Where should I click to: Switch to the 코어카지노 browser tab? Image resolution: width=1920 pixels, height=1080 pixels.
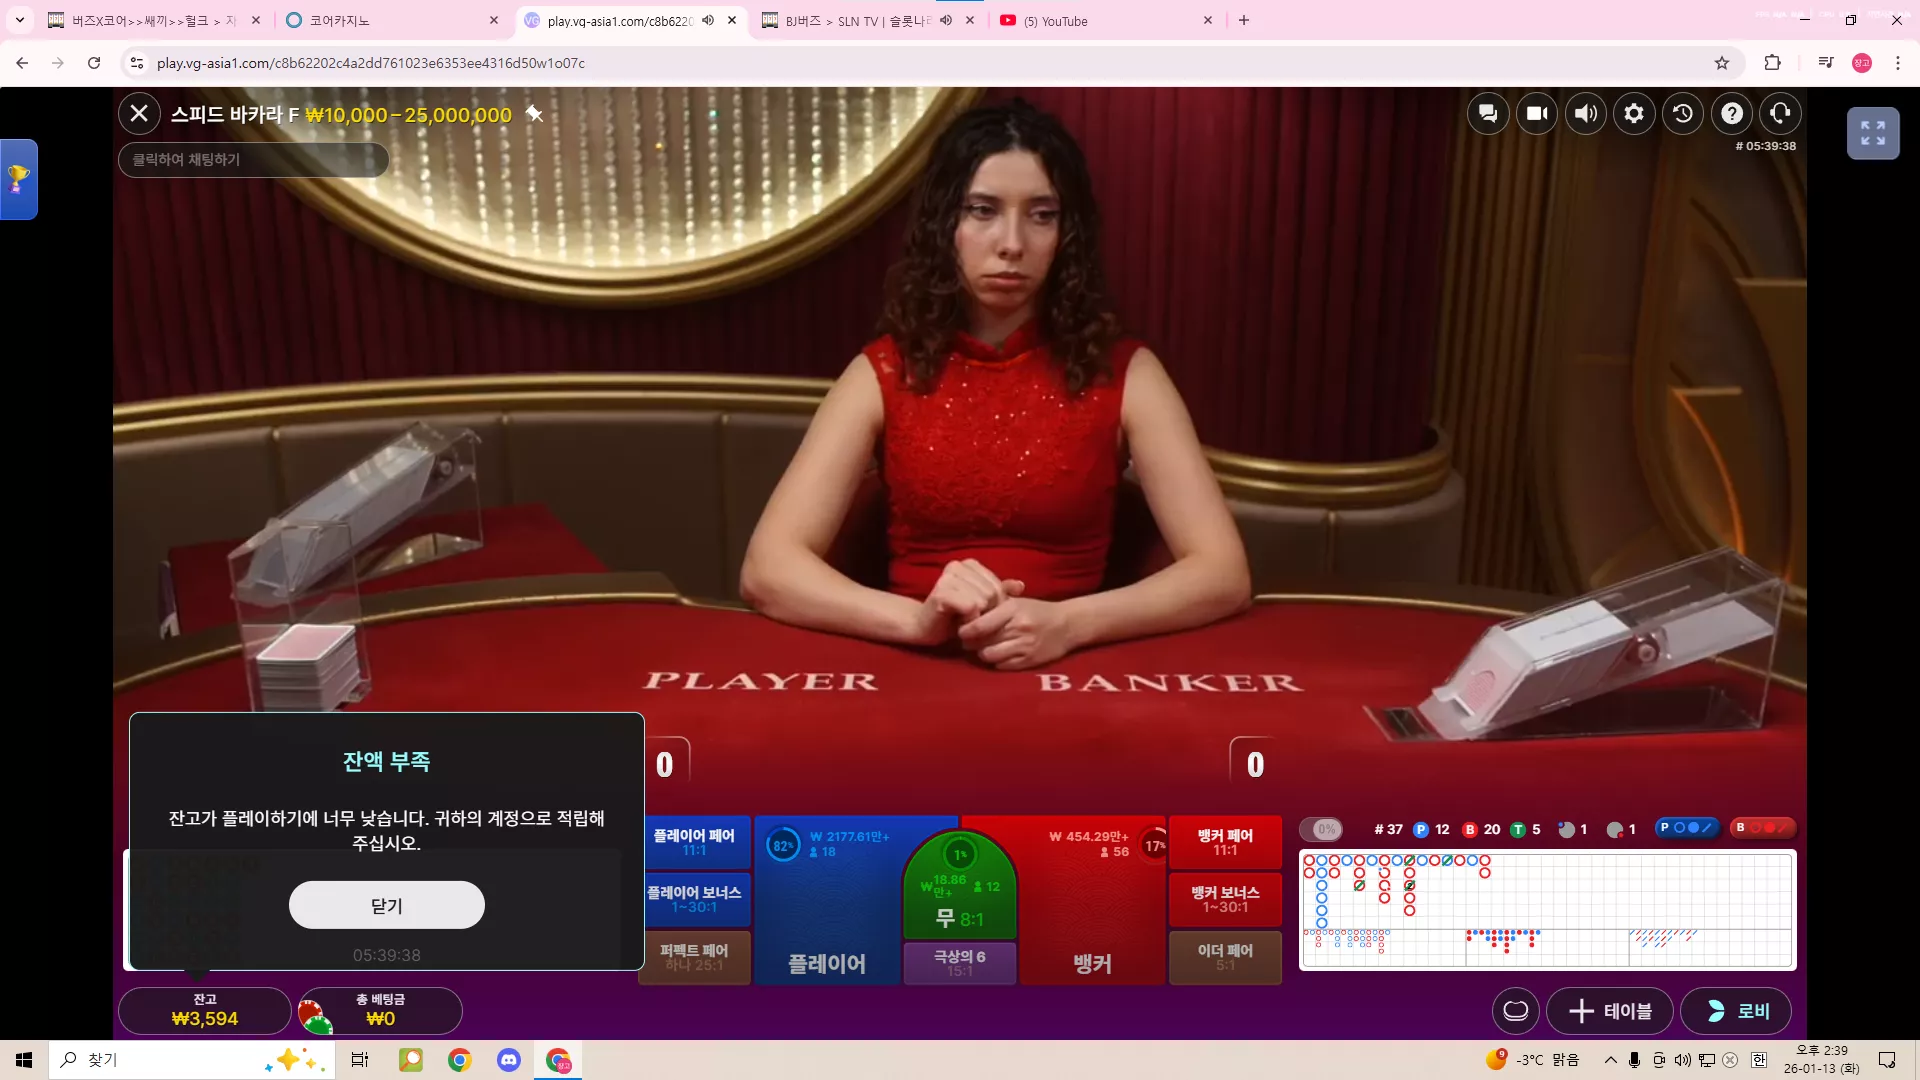[x=393, y=20]
